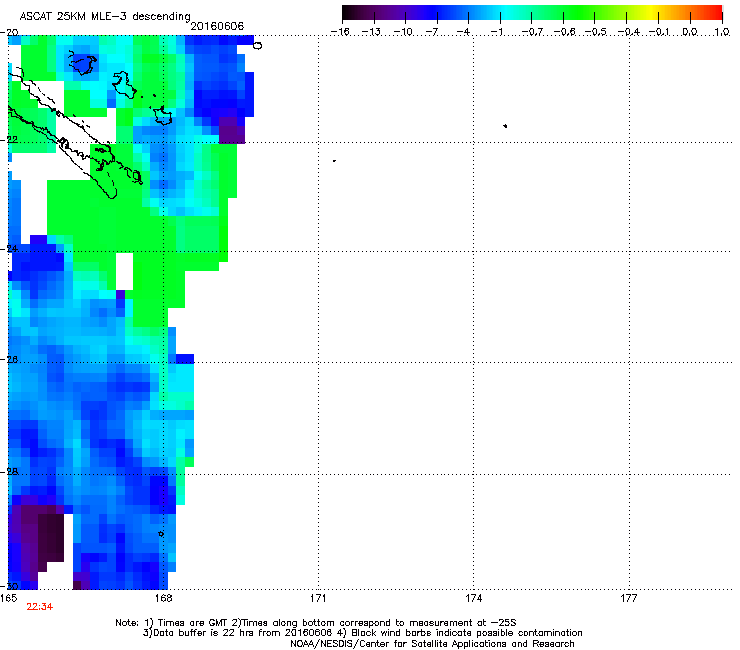Click the small island dot near longitude 174

pyautogui.click(x=505, y=126)
